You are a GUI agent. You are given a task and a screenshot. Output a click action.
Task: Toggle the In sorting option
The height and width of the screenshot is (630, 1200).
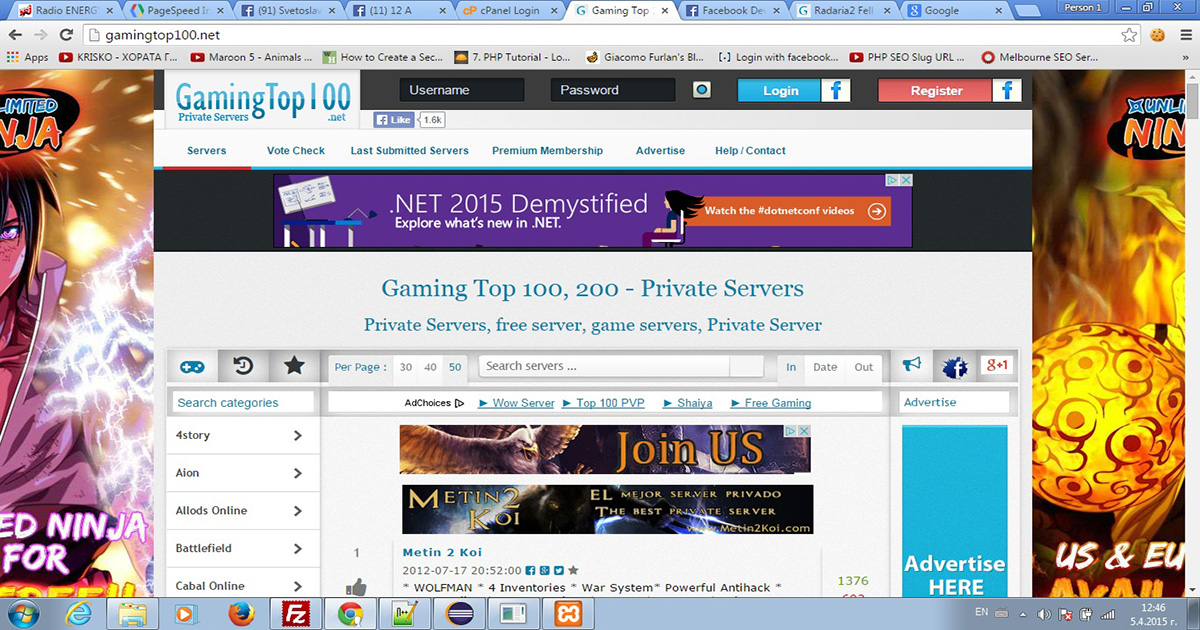click(x=790, y=368)
